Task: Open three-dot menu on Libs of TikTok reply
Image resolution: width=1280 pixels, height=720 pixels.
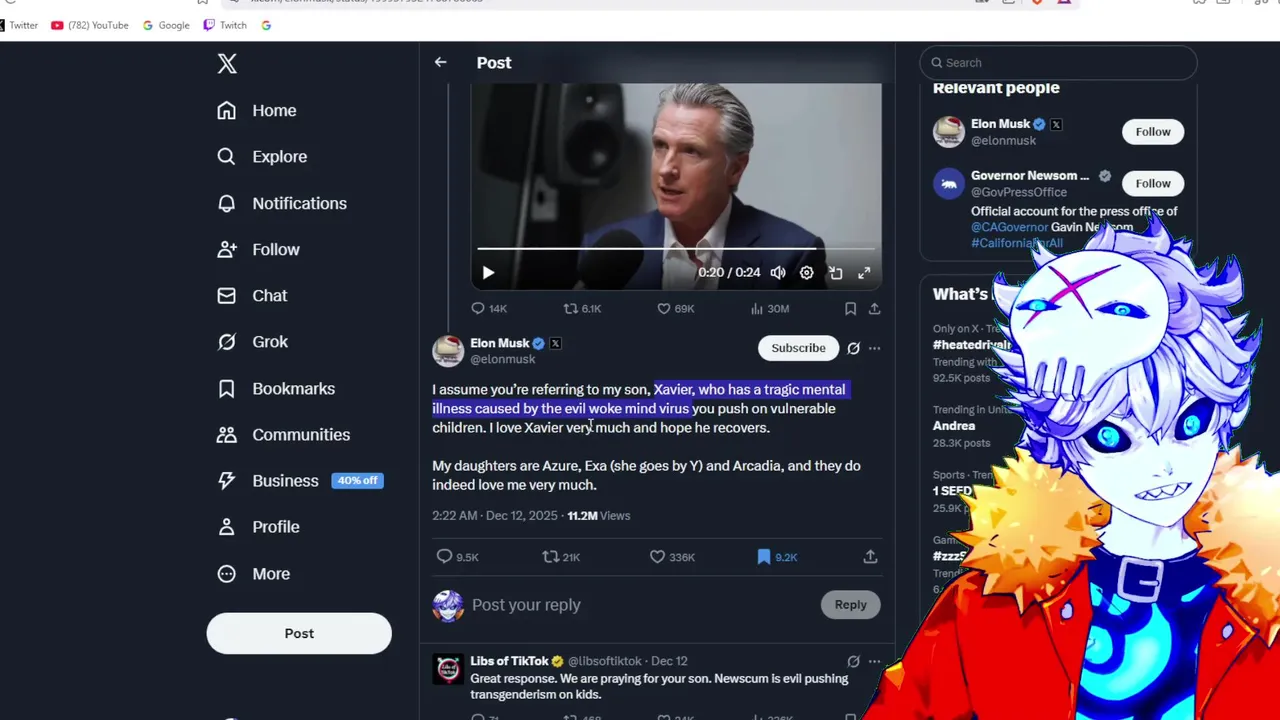Action: tap(874, 661)
